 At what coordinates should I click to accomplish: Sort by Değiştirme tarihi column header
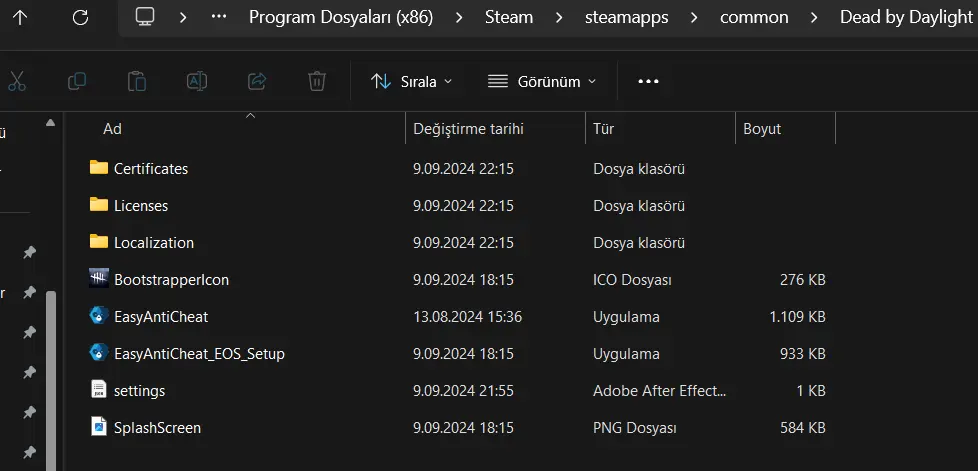(468, 129)
